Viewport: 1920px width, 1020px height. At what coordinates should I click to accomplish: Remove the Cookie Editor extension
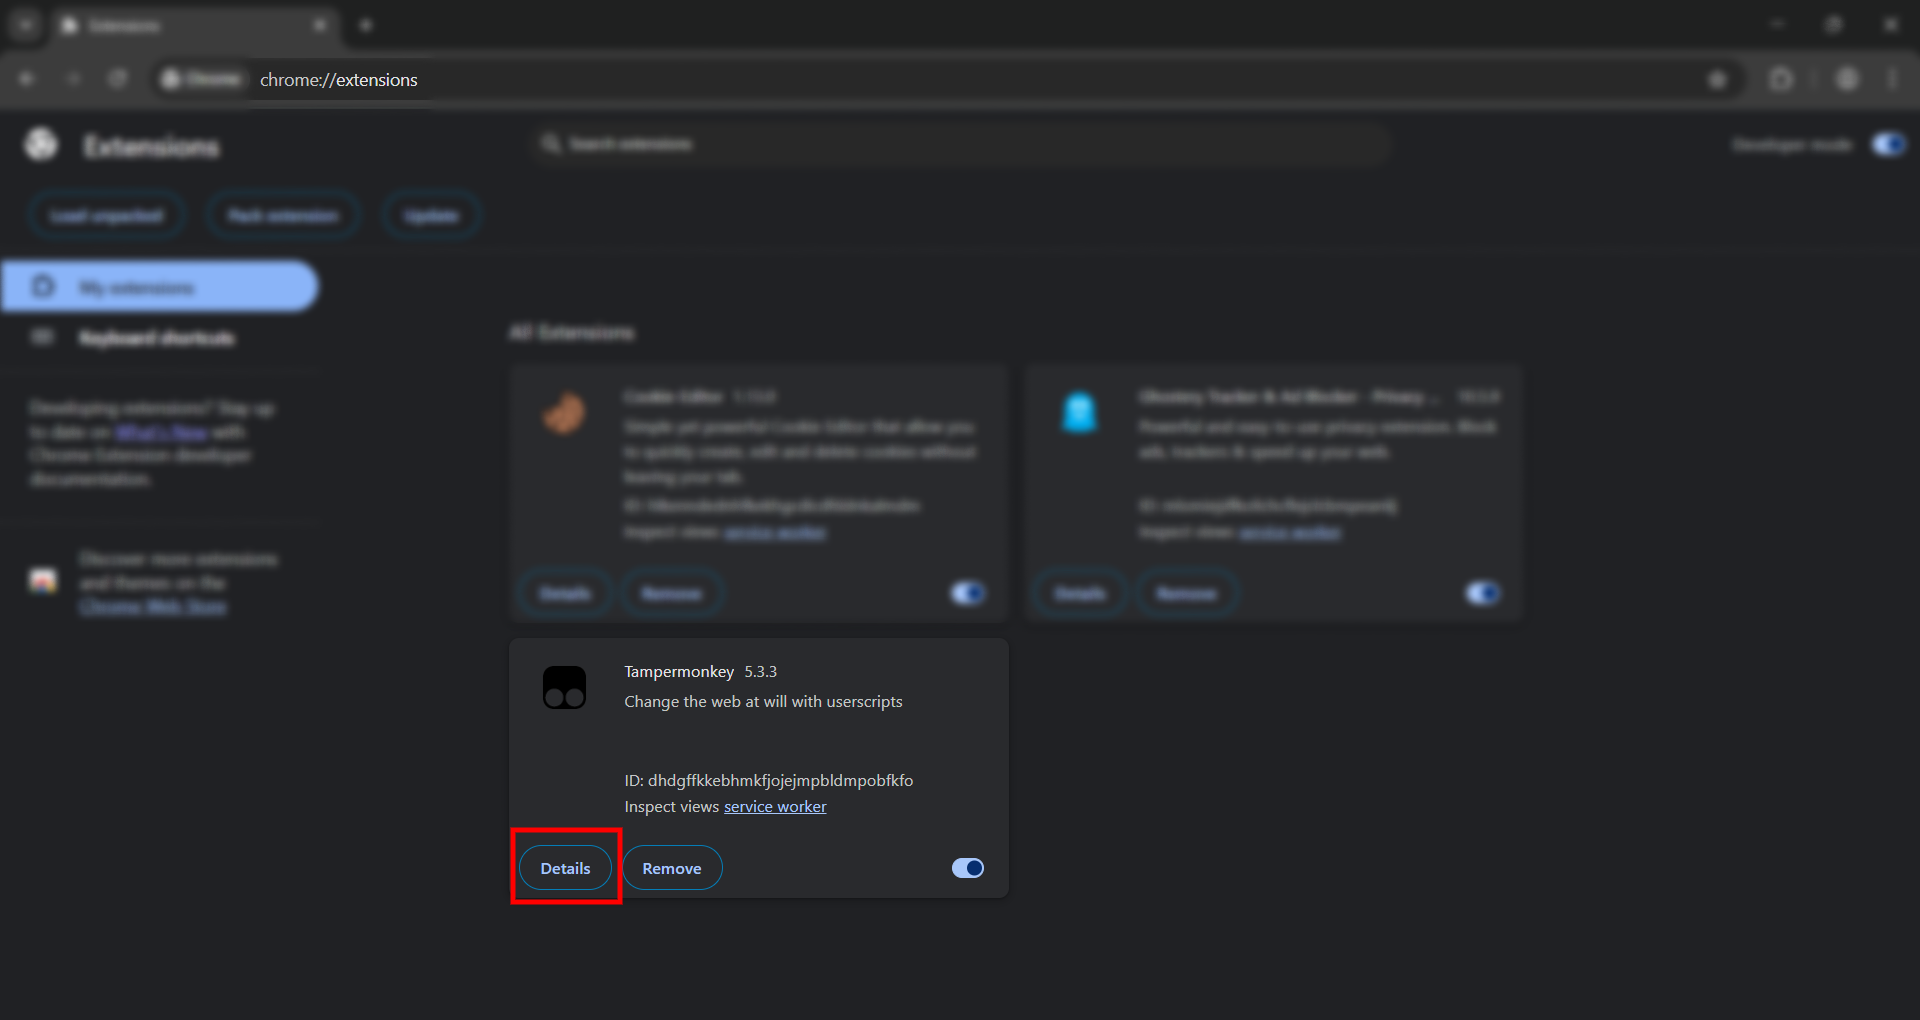672,594
